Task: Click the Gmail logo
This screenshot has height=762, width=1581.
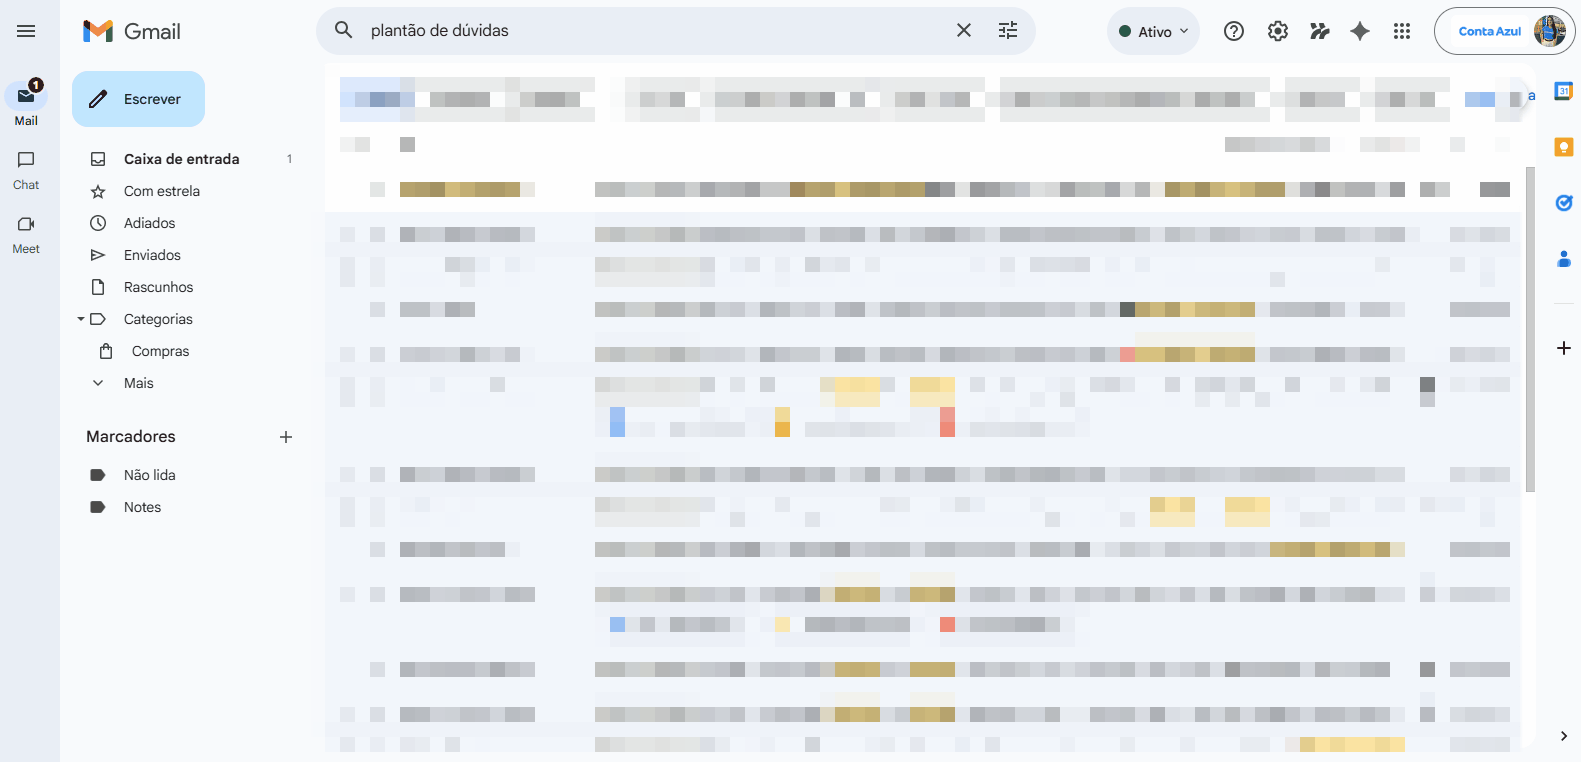Action: 132,31
